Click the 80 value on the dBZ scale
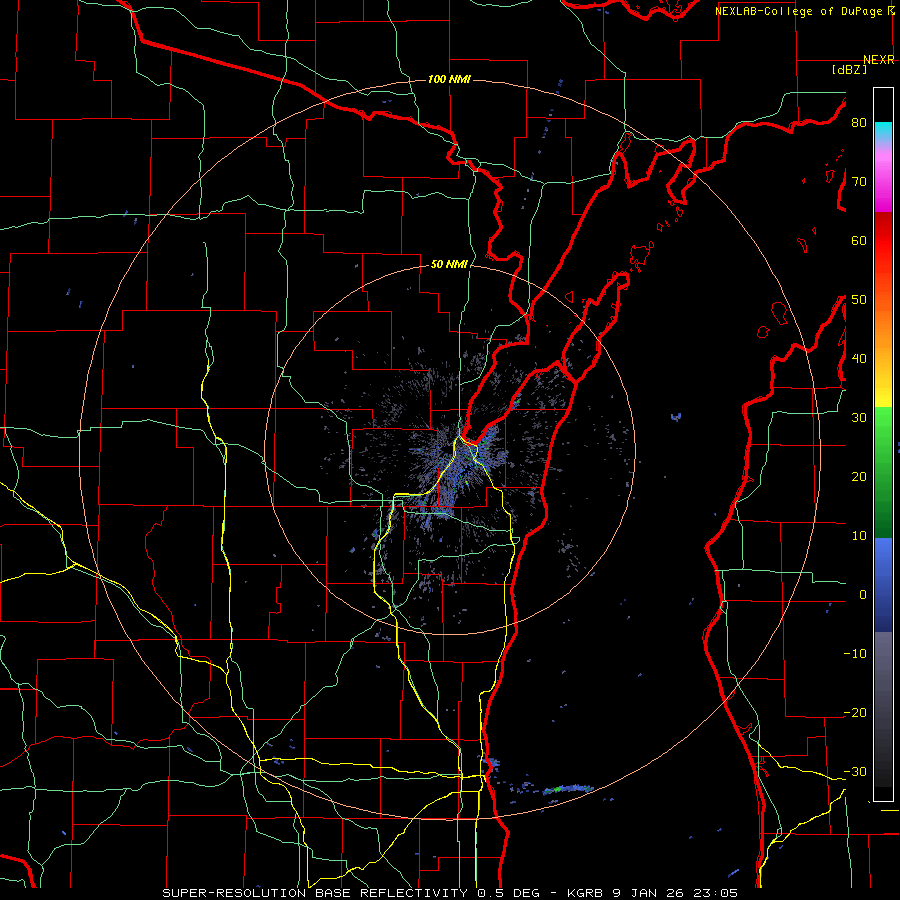Image resolution: width=900 pixels, height=900 pixels. (x=859, y=122)
